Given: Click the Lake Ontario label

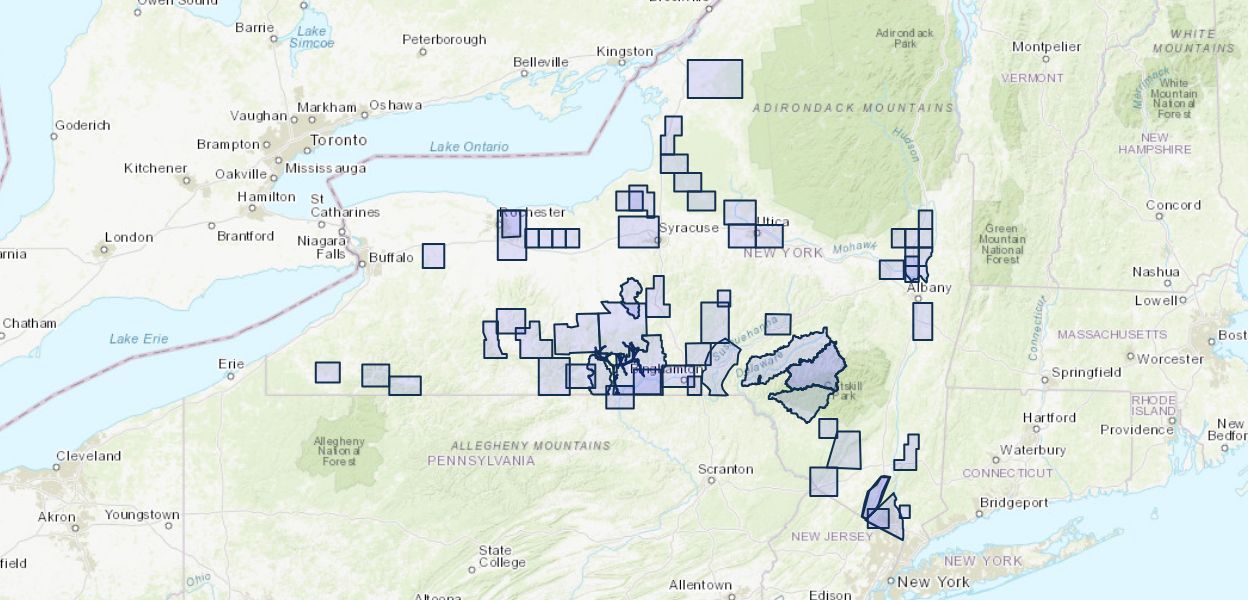Looking at the screenshot, I should coord(468,147).
